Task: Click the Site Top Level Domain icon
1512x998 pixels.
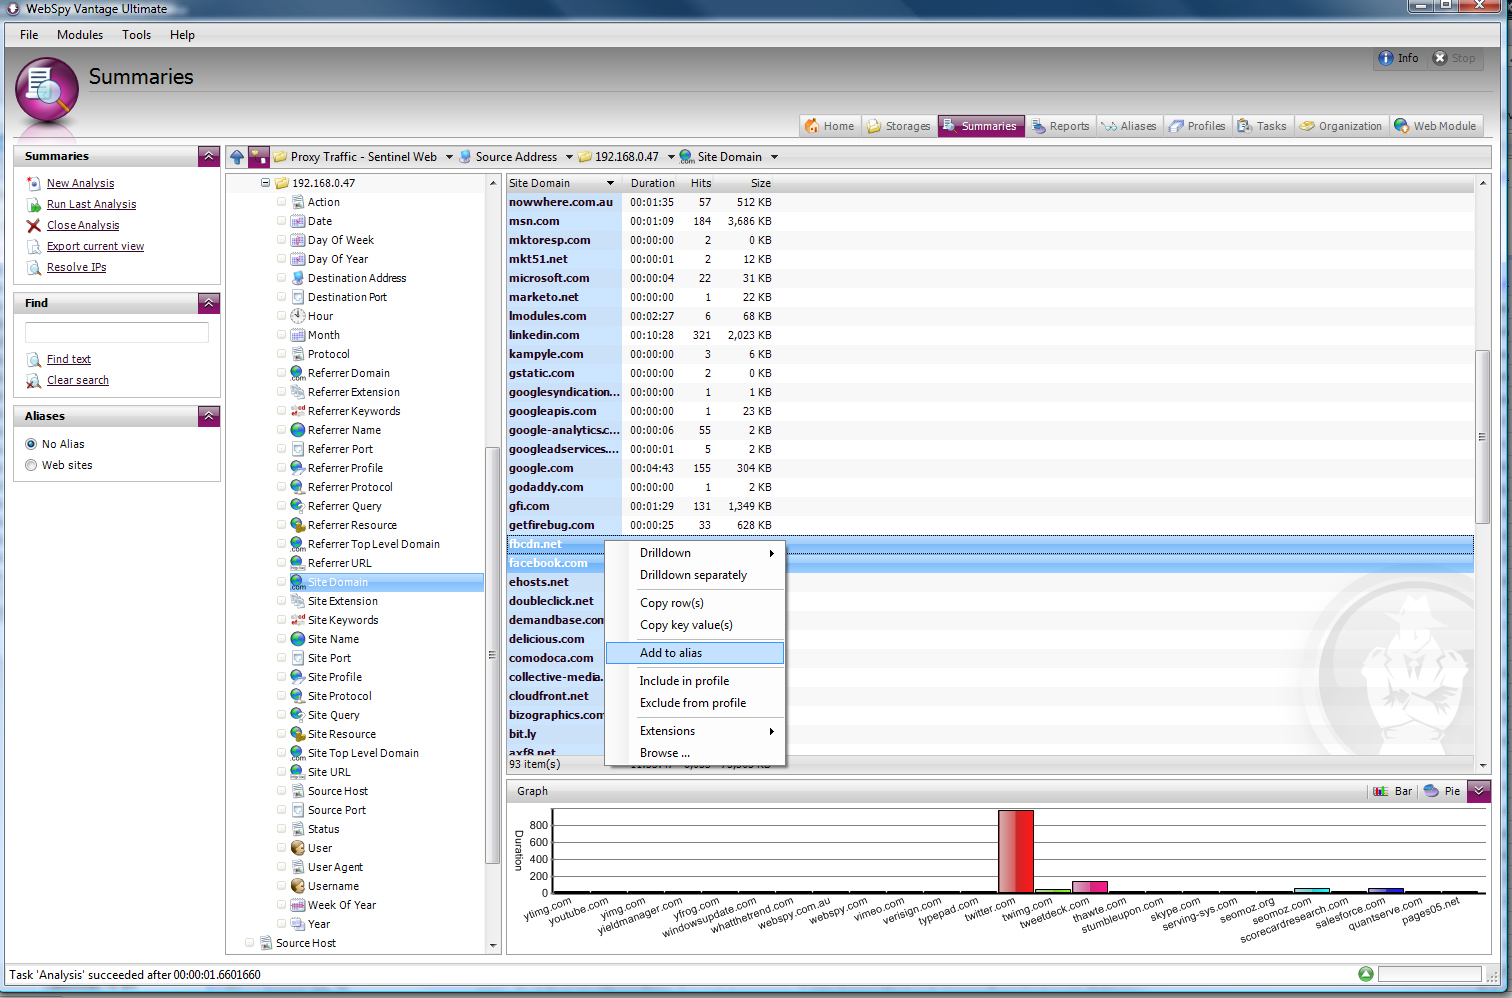Action: coord(298,753)
